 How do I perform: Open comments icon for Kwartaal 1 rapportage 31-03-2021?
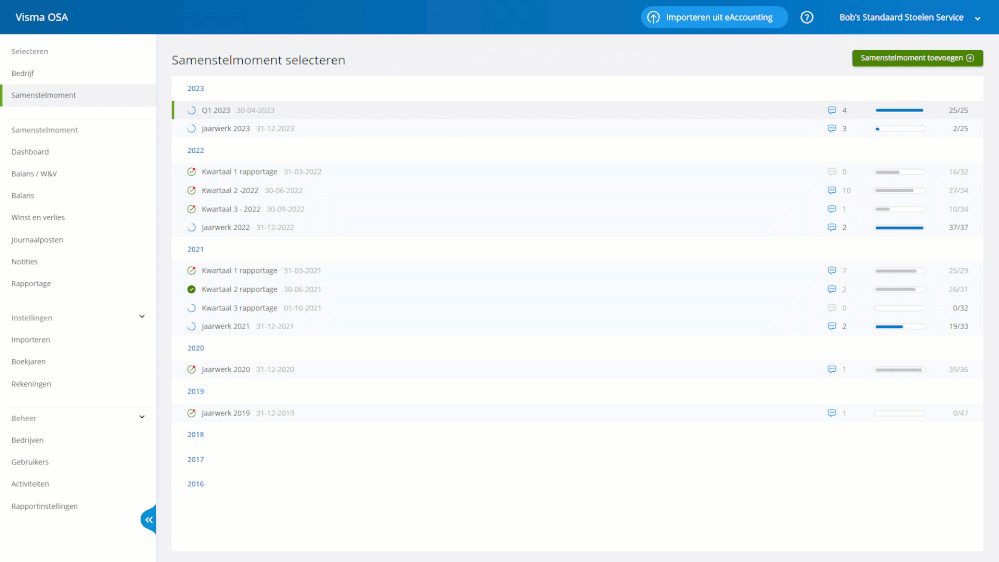tap(831, 271)
